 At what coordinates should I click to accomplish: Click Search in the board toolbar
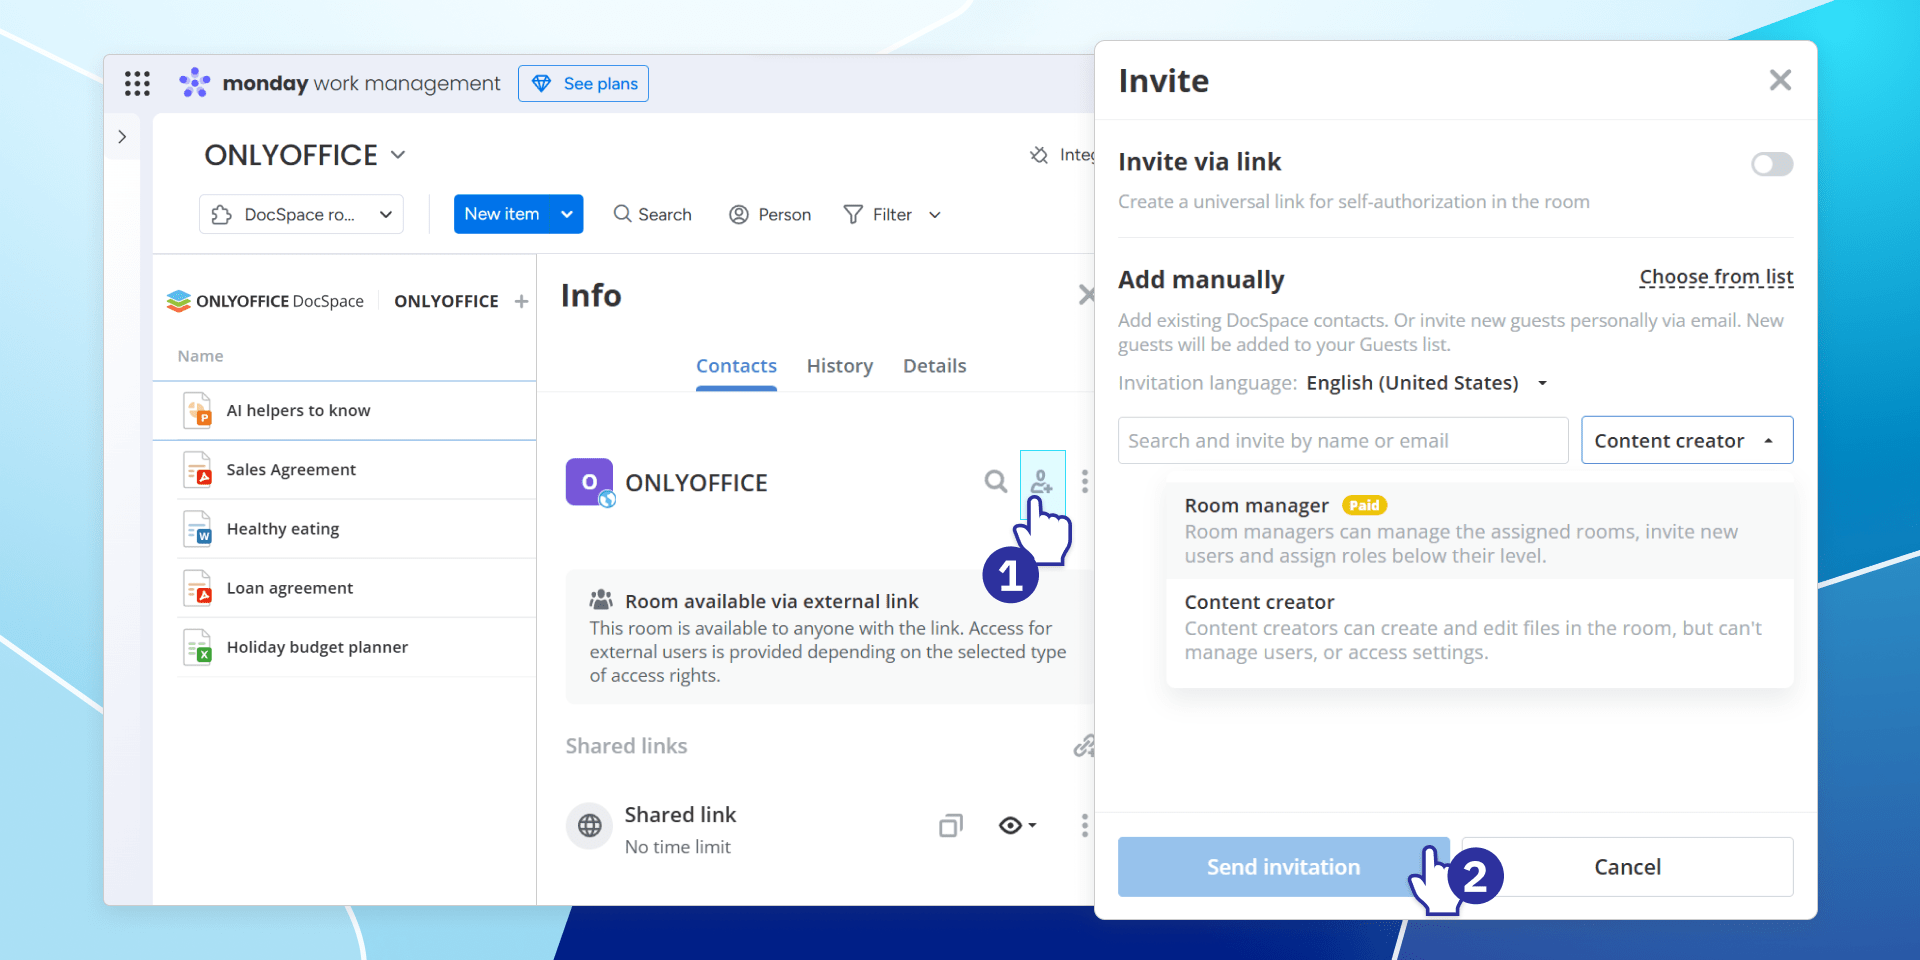652,214
